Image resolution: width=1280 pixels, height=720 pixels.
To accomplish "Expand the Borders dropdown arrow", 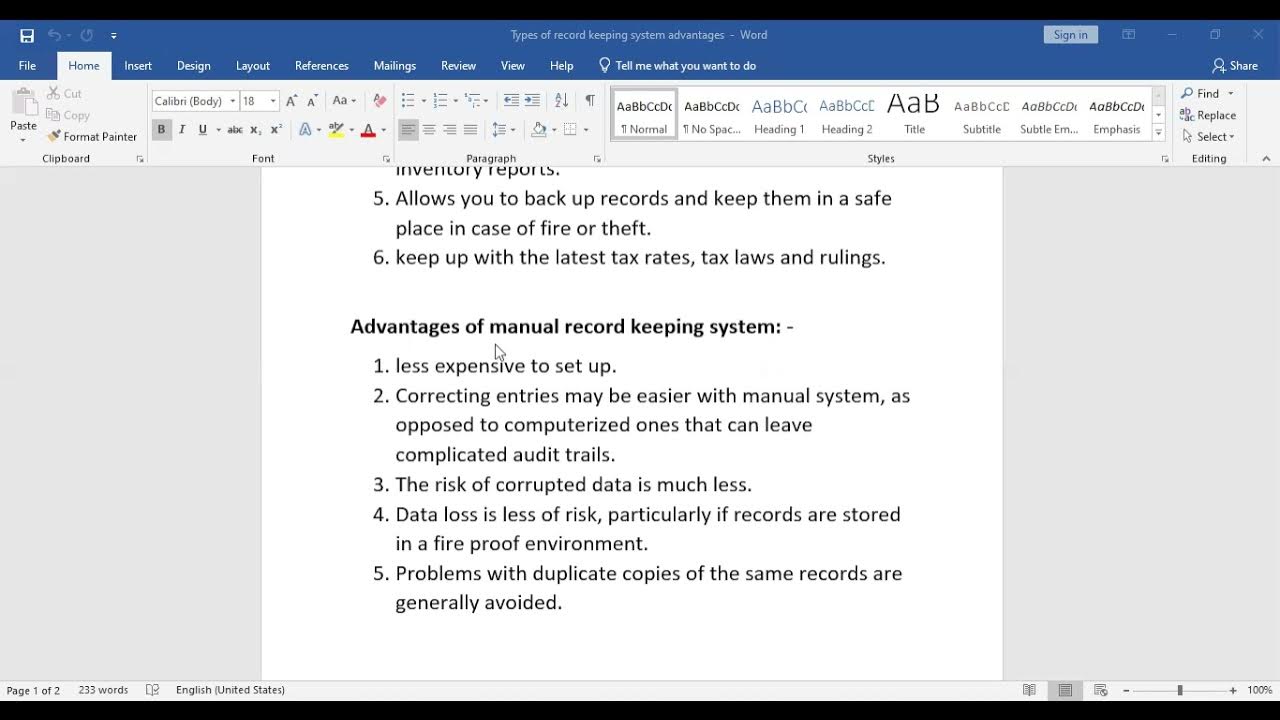I will (x=586, y=130).
